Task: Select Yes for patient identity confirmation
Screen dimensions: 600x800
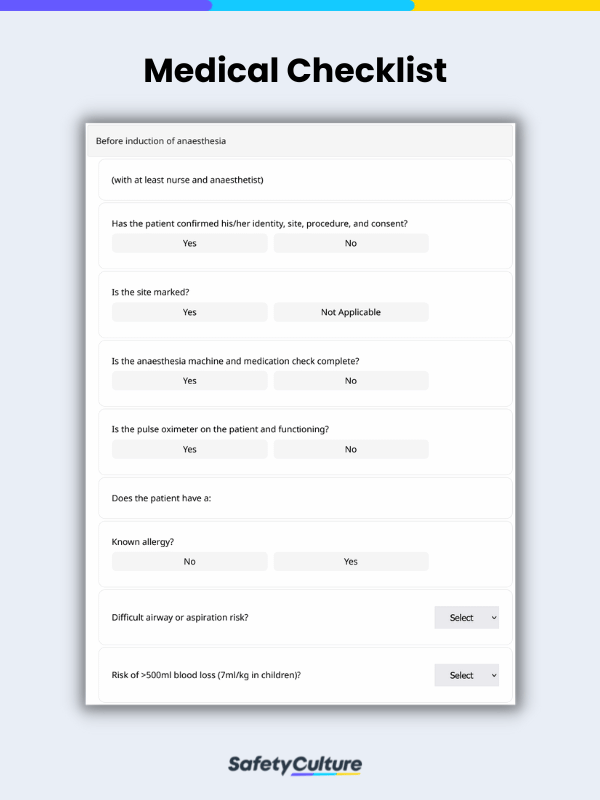Action: [x=188, y=243]
